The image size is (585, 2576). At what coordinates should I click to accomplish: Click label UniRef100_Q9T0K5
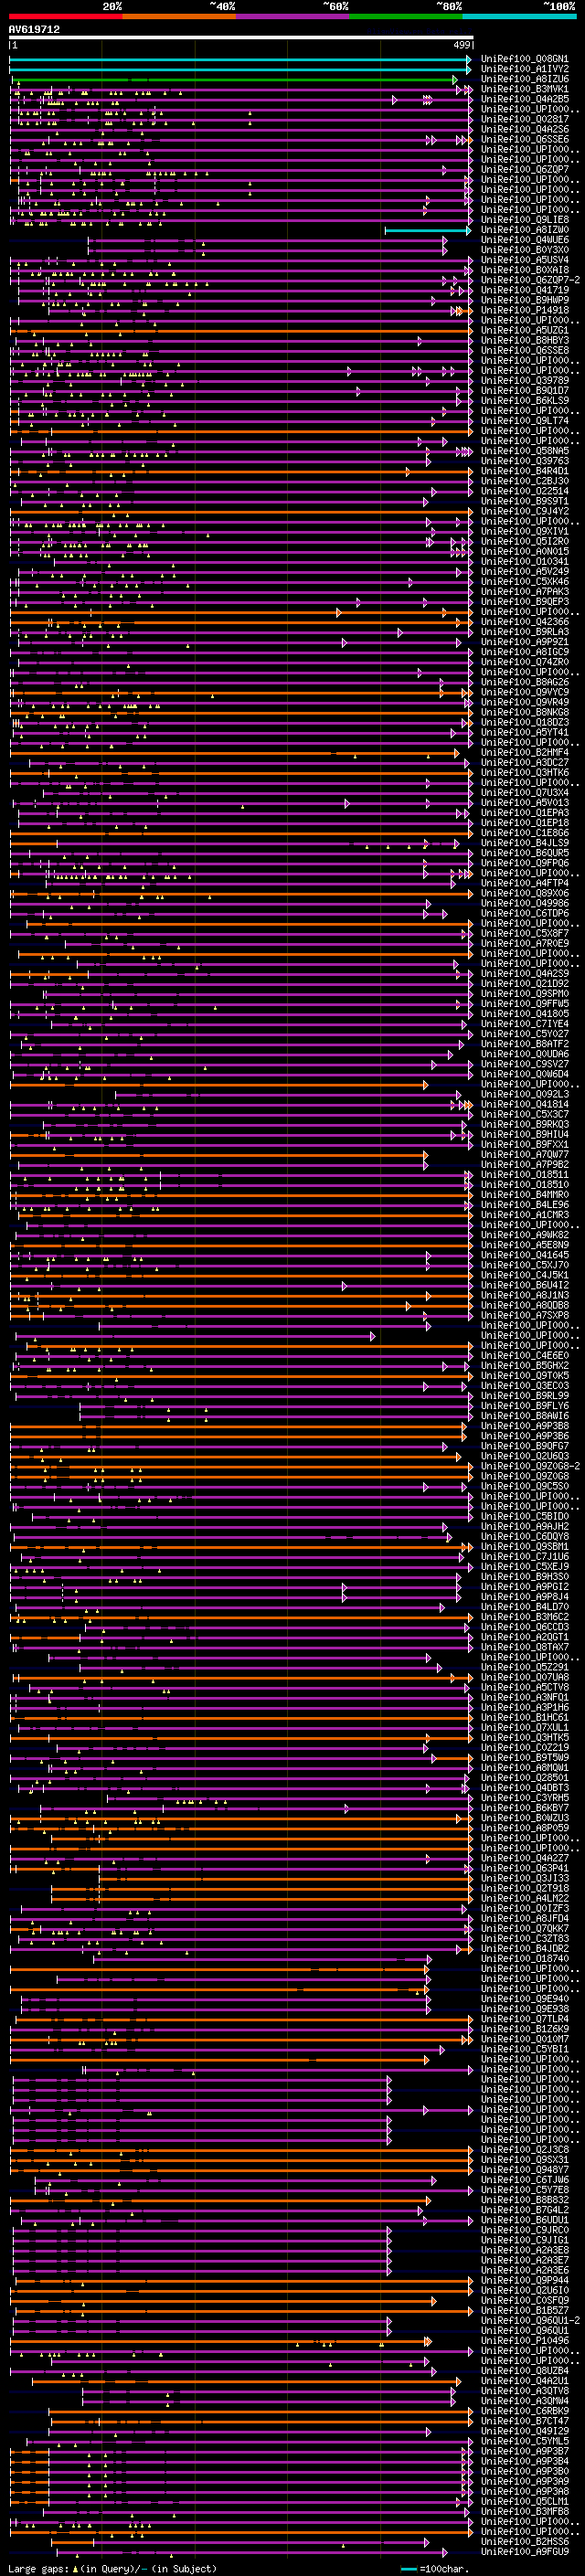(x=525, y=1375)
